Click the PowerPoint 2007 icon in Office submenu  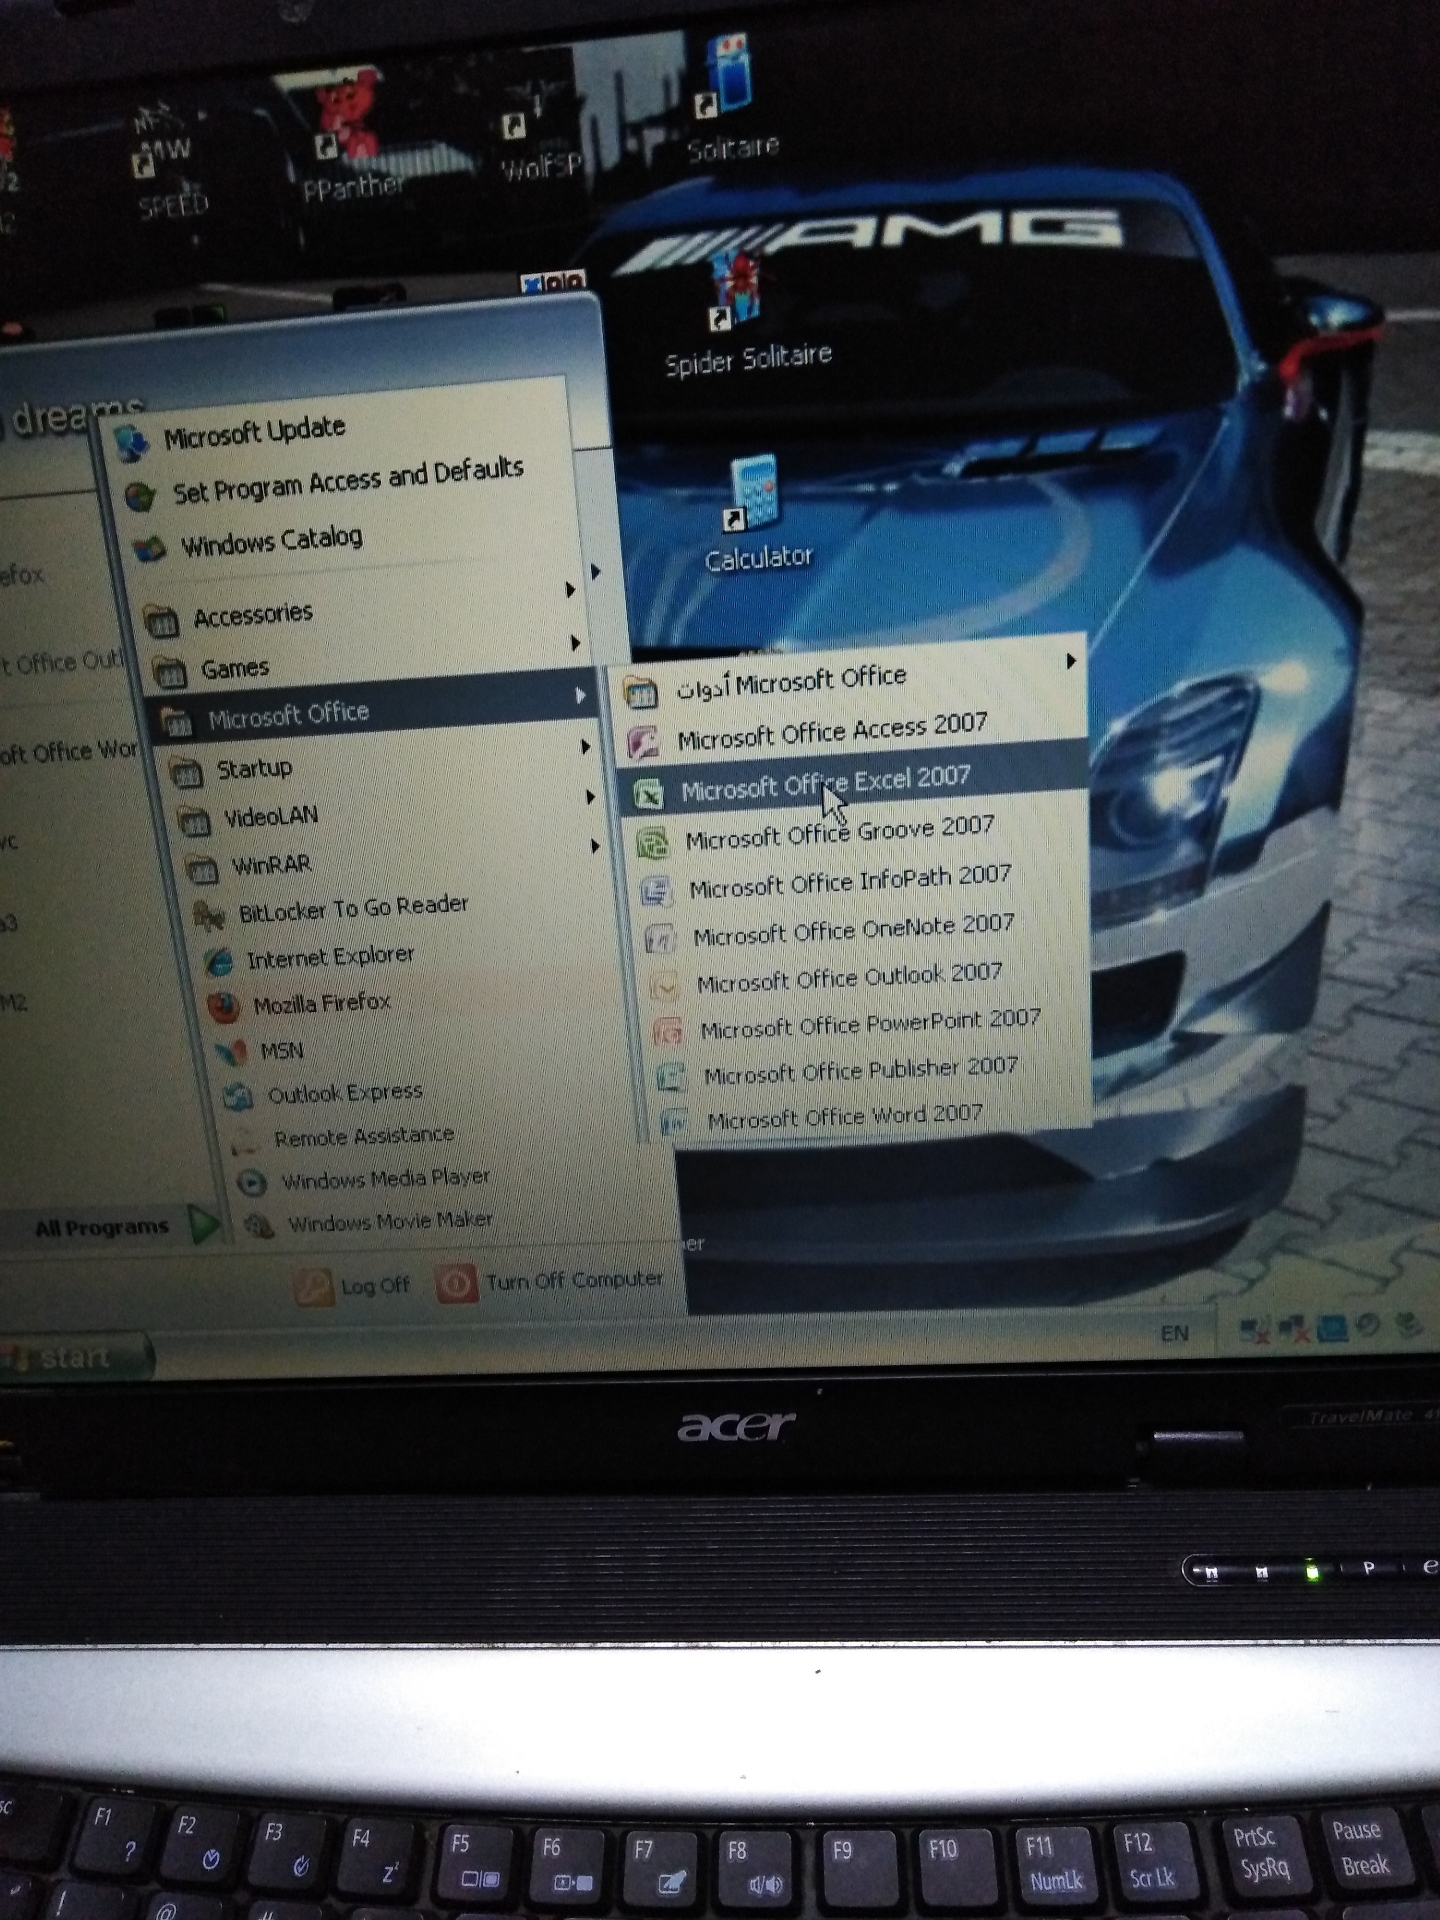[x=667, y=1031]
